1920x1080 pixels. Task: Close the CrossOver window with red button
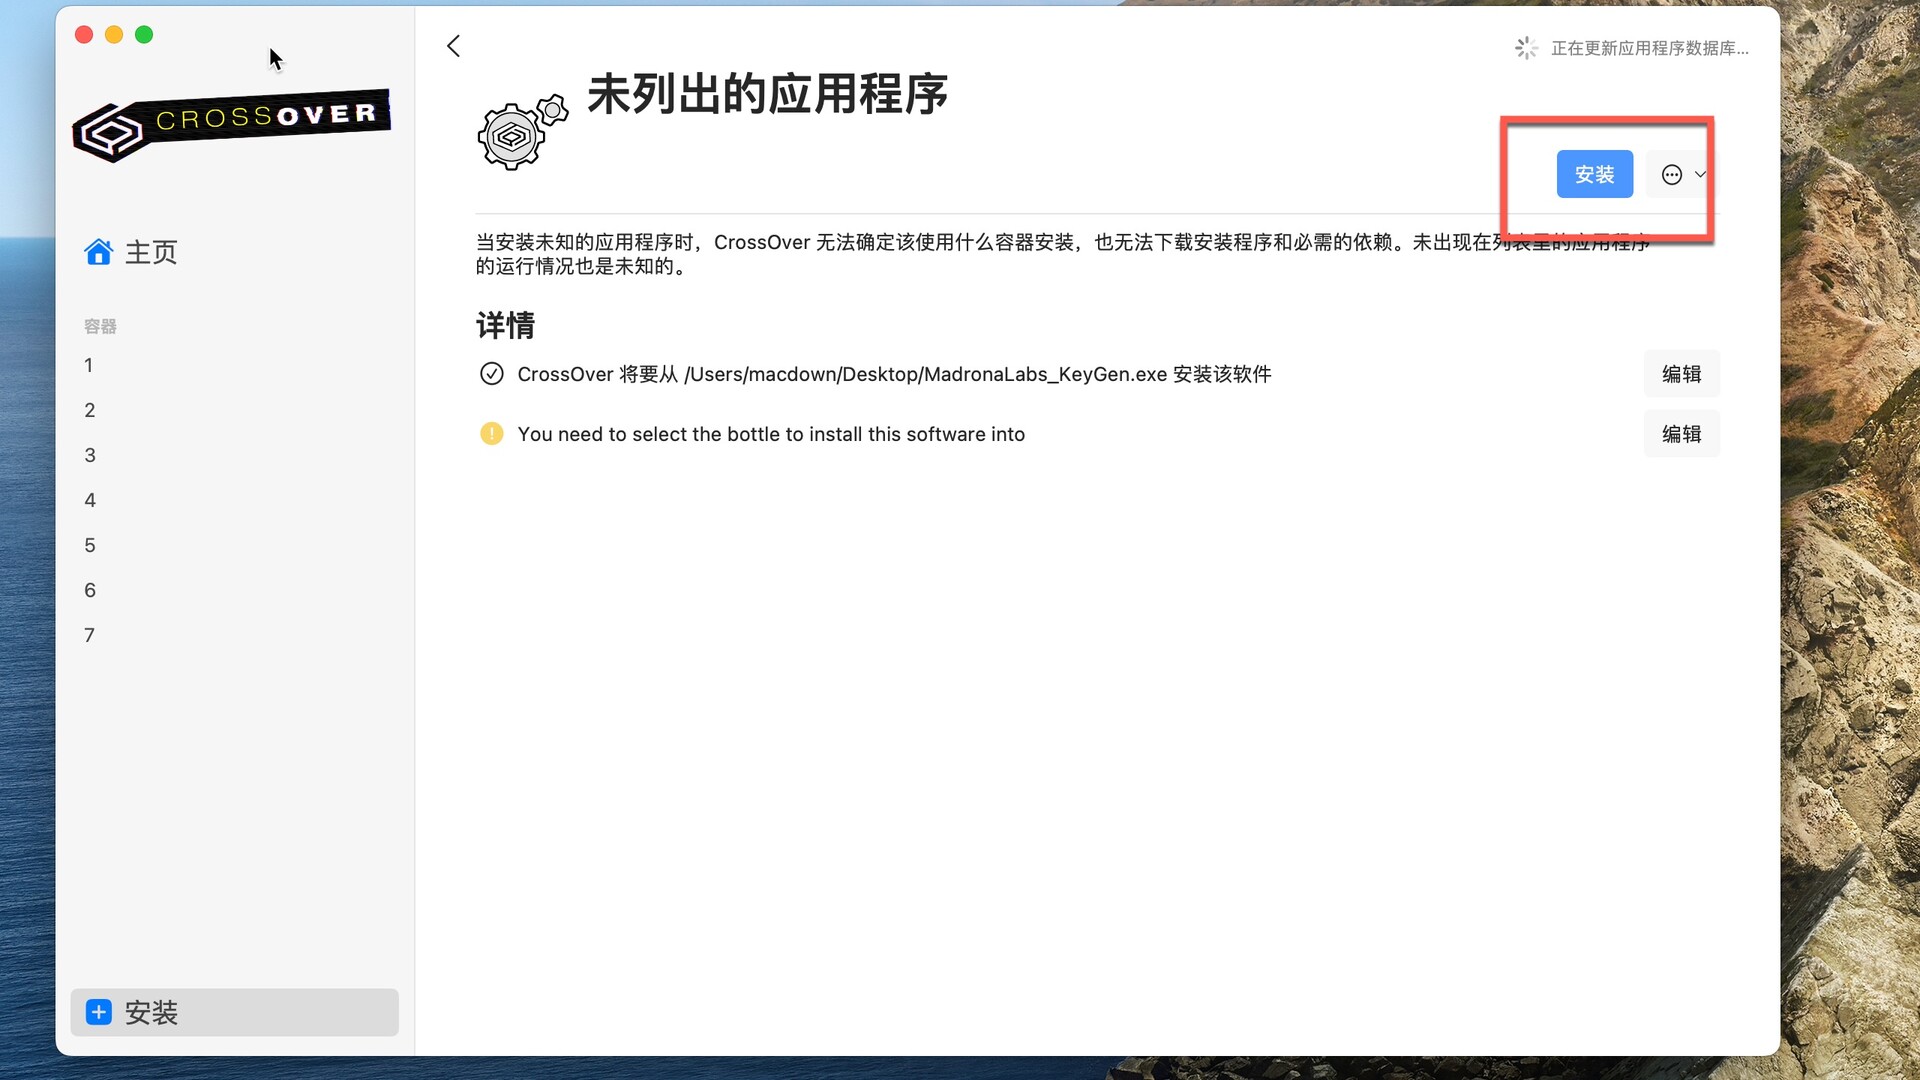click(84, 35)
